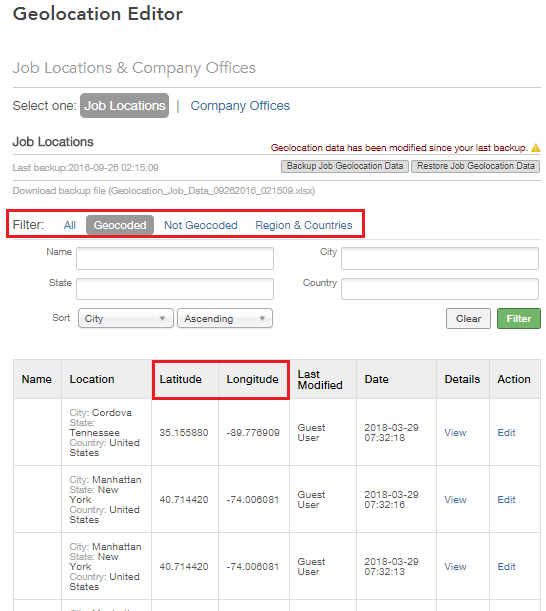View Manhattan row dated 07:32:13
This screenshot has height=611, width=546.
(x=455, y=567)
